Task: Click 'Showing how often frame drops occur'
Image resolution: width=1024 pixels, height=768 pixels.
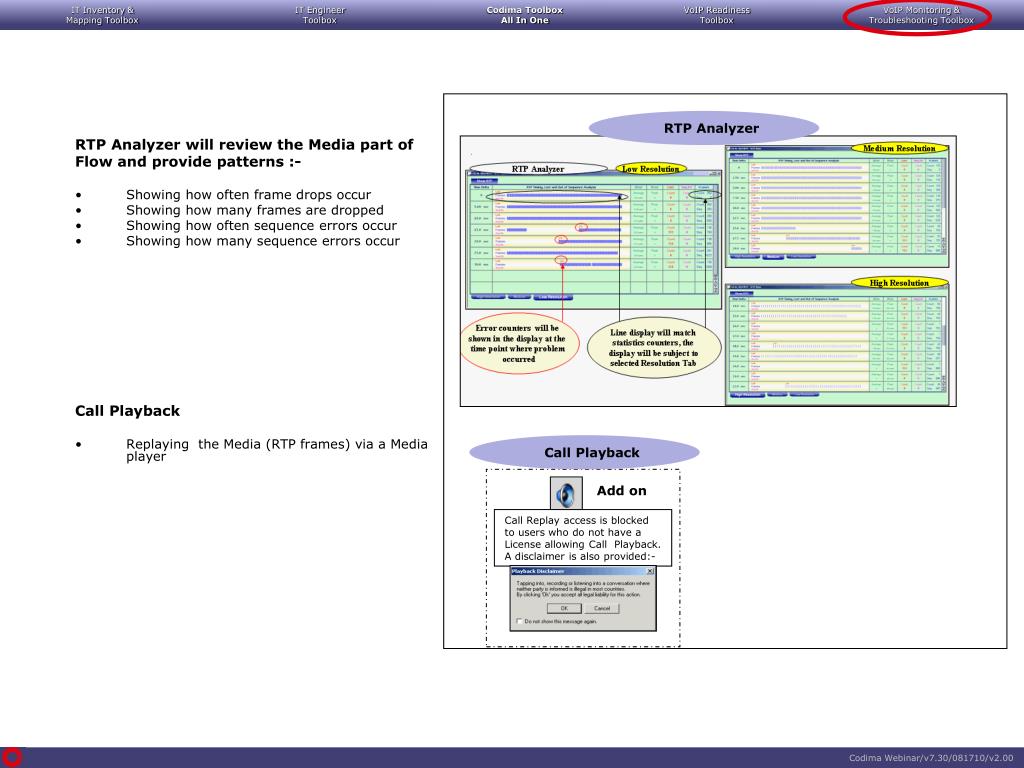Action: pos(248,195)
